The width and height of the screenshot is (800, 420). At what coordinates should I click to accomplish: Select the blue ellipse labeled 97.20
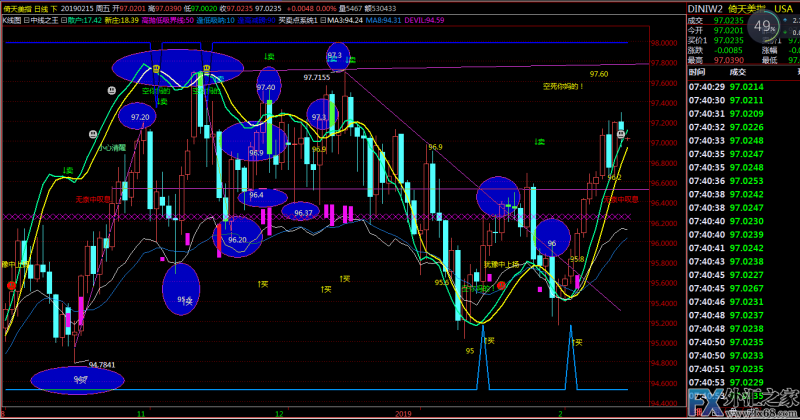pyautogui.click(x=140, y=118)
